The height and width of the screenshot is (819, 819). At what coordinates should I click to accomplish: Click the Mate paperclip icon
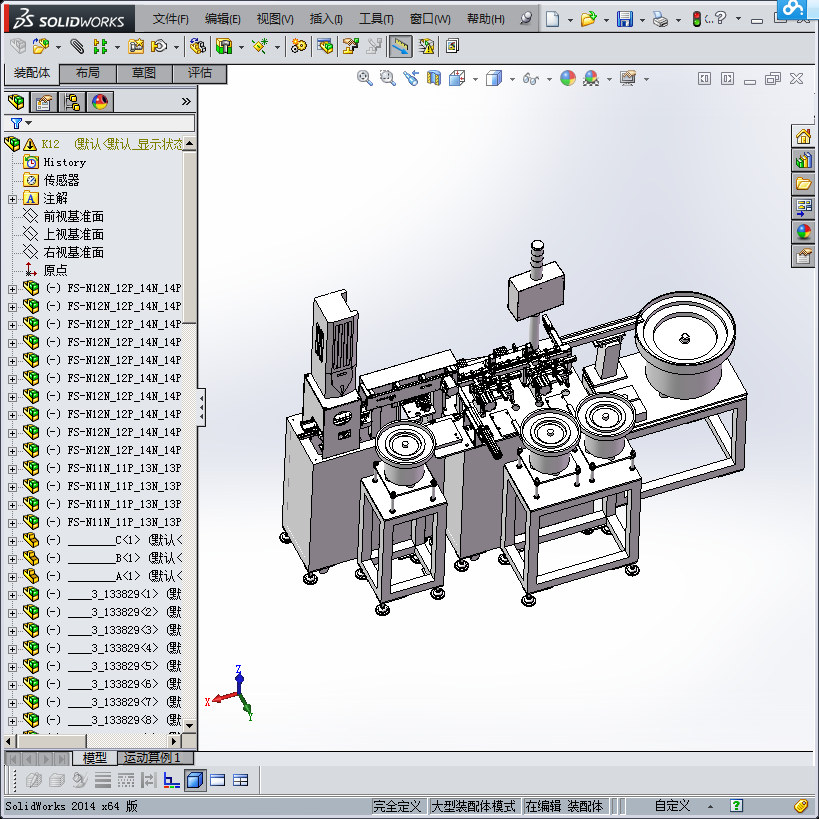[x=77, y=46]
